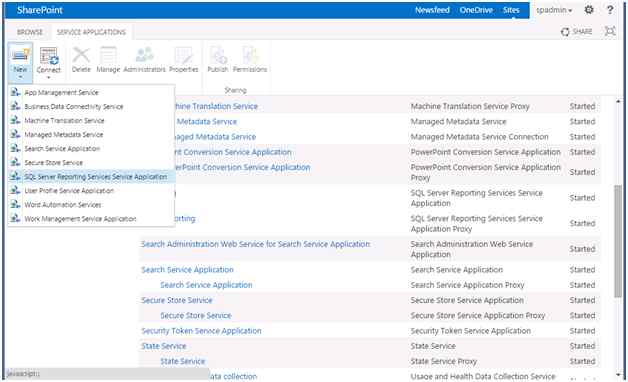Click icon next to Search Service Application menu item
The width and height of the screenshot is (628, 382).
coord(15,149)
